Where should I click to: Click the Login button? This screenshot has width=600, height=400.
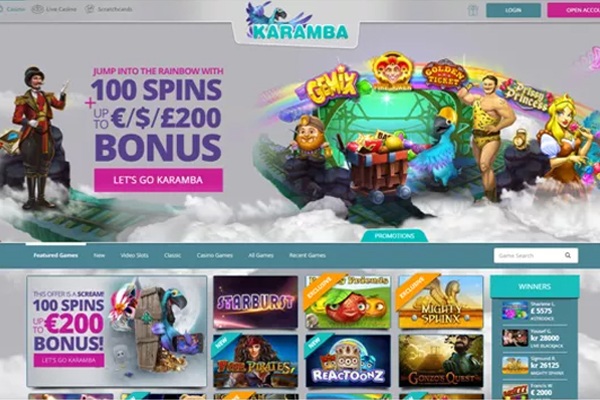[x=513, y=10]
